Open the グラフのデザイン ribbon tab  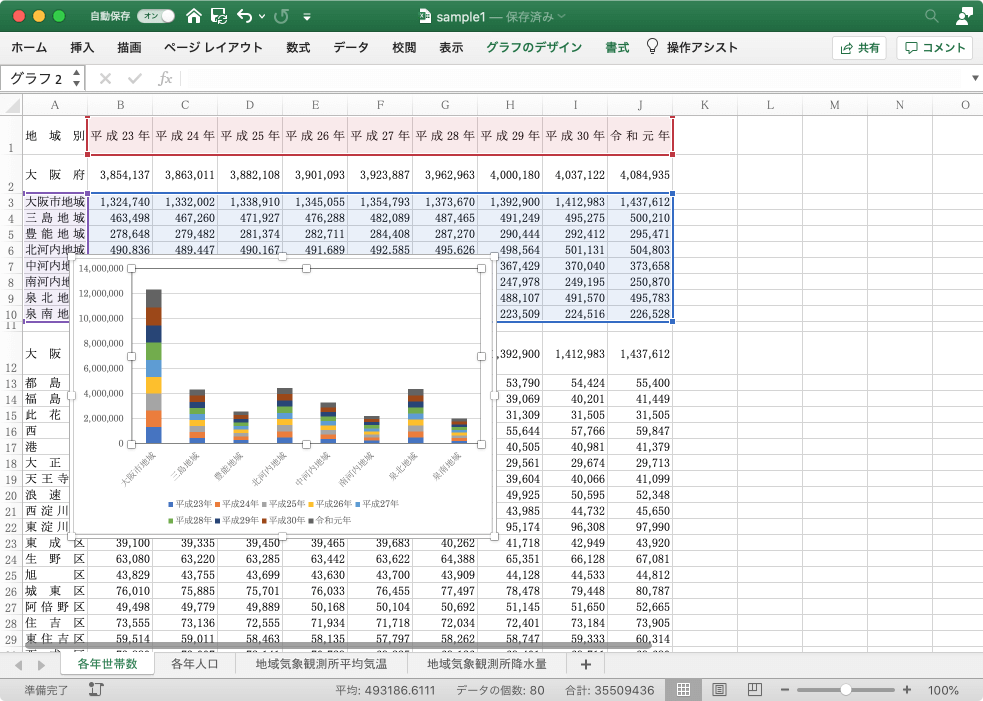534,47
